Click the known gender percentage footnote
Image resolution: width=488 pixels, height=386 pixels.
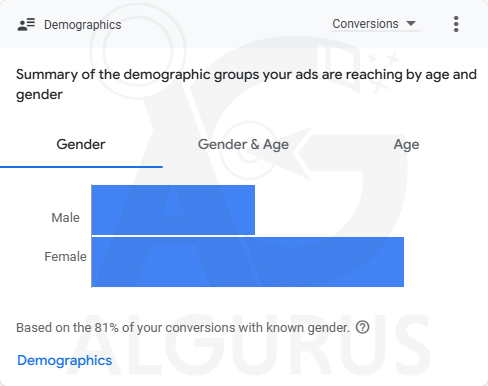(x=183, y=328)
